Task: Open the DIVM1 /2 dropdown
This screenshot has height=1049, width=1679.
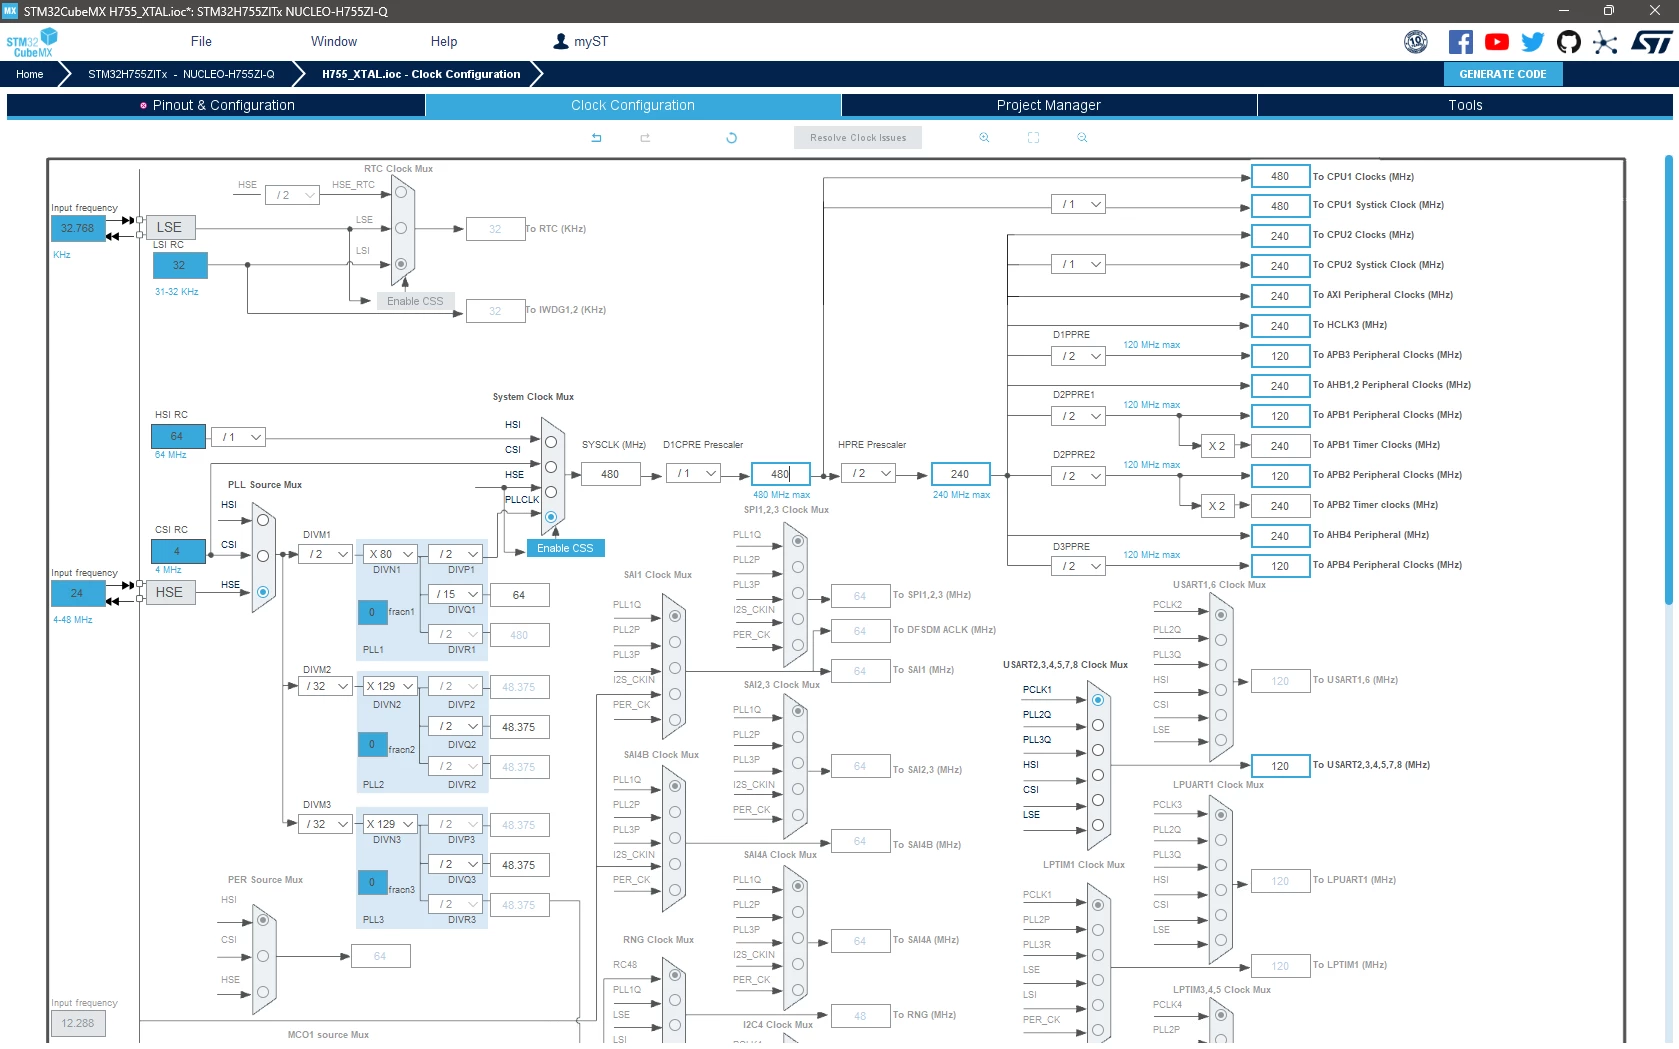Action: 326,554
